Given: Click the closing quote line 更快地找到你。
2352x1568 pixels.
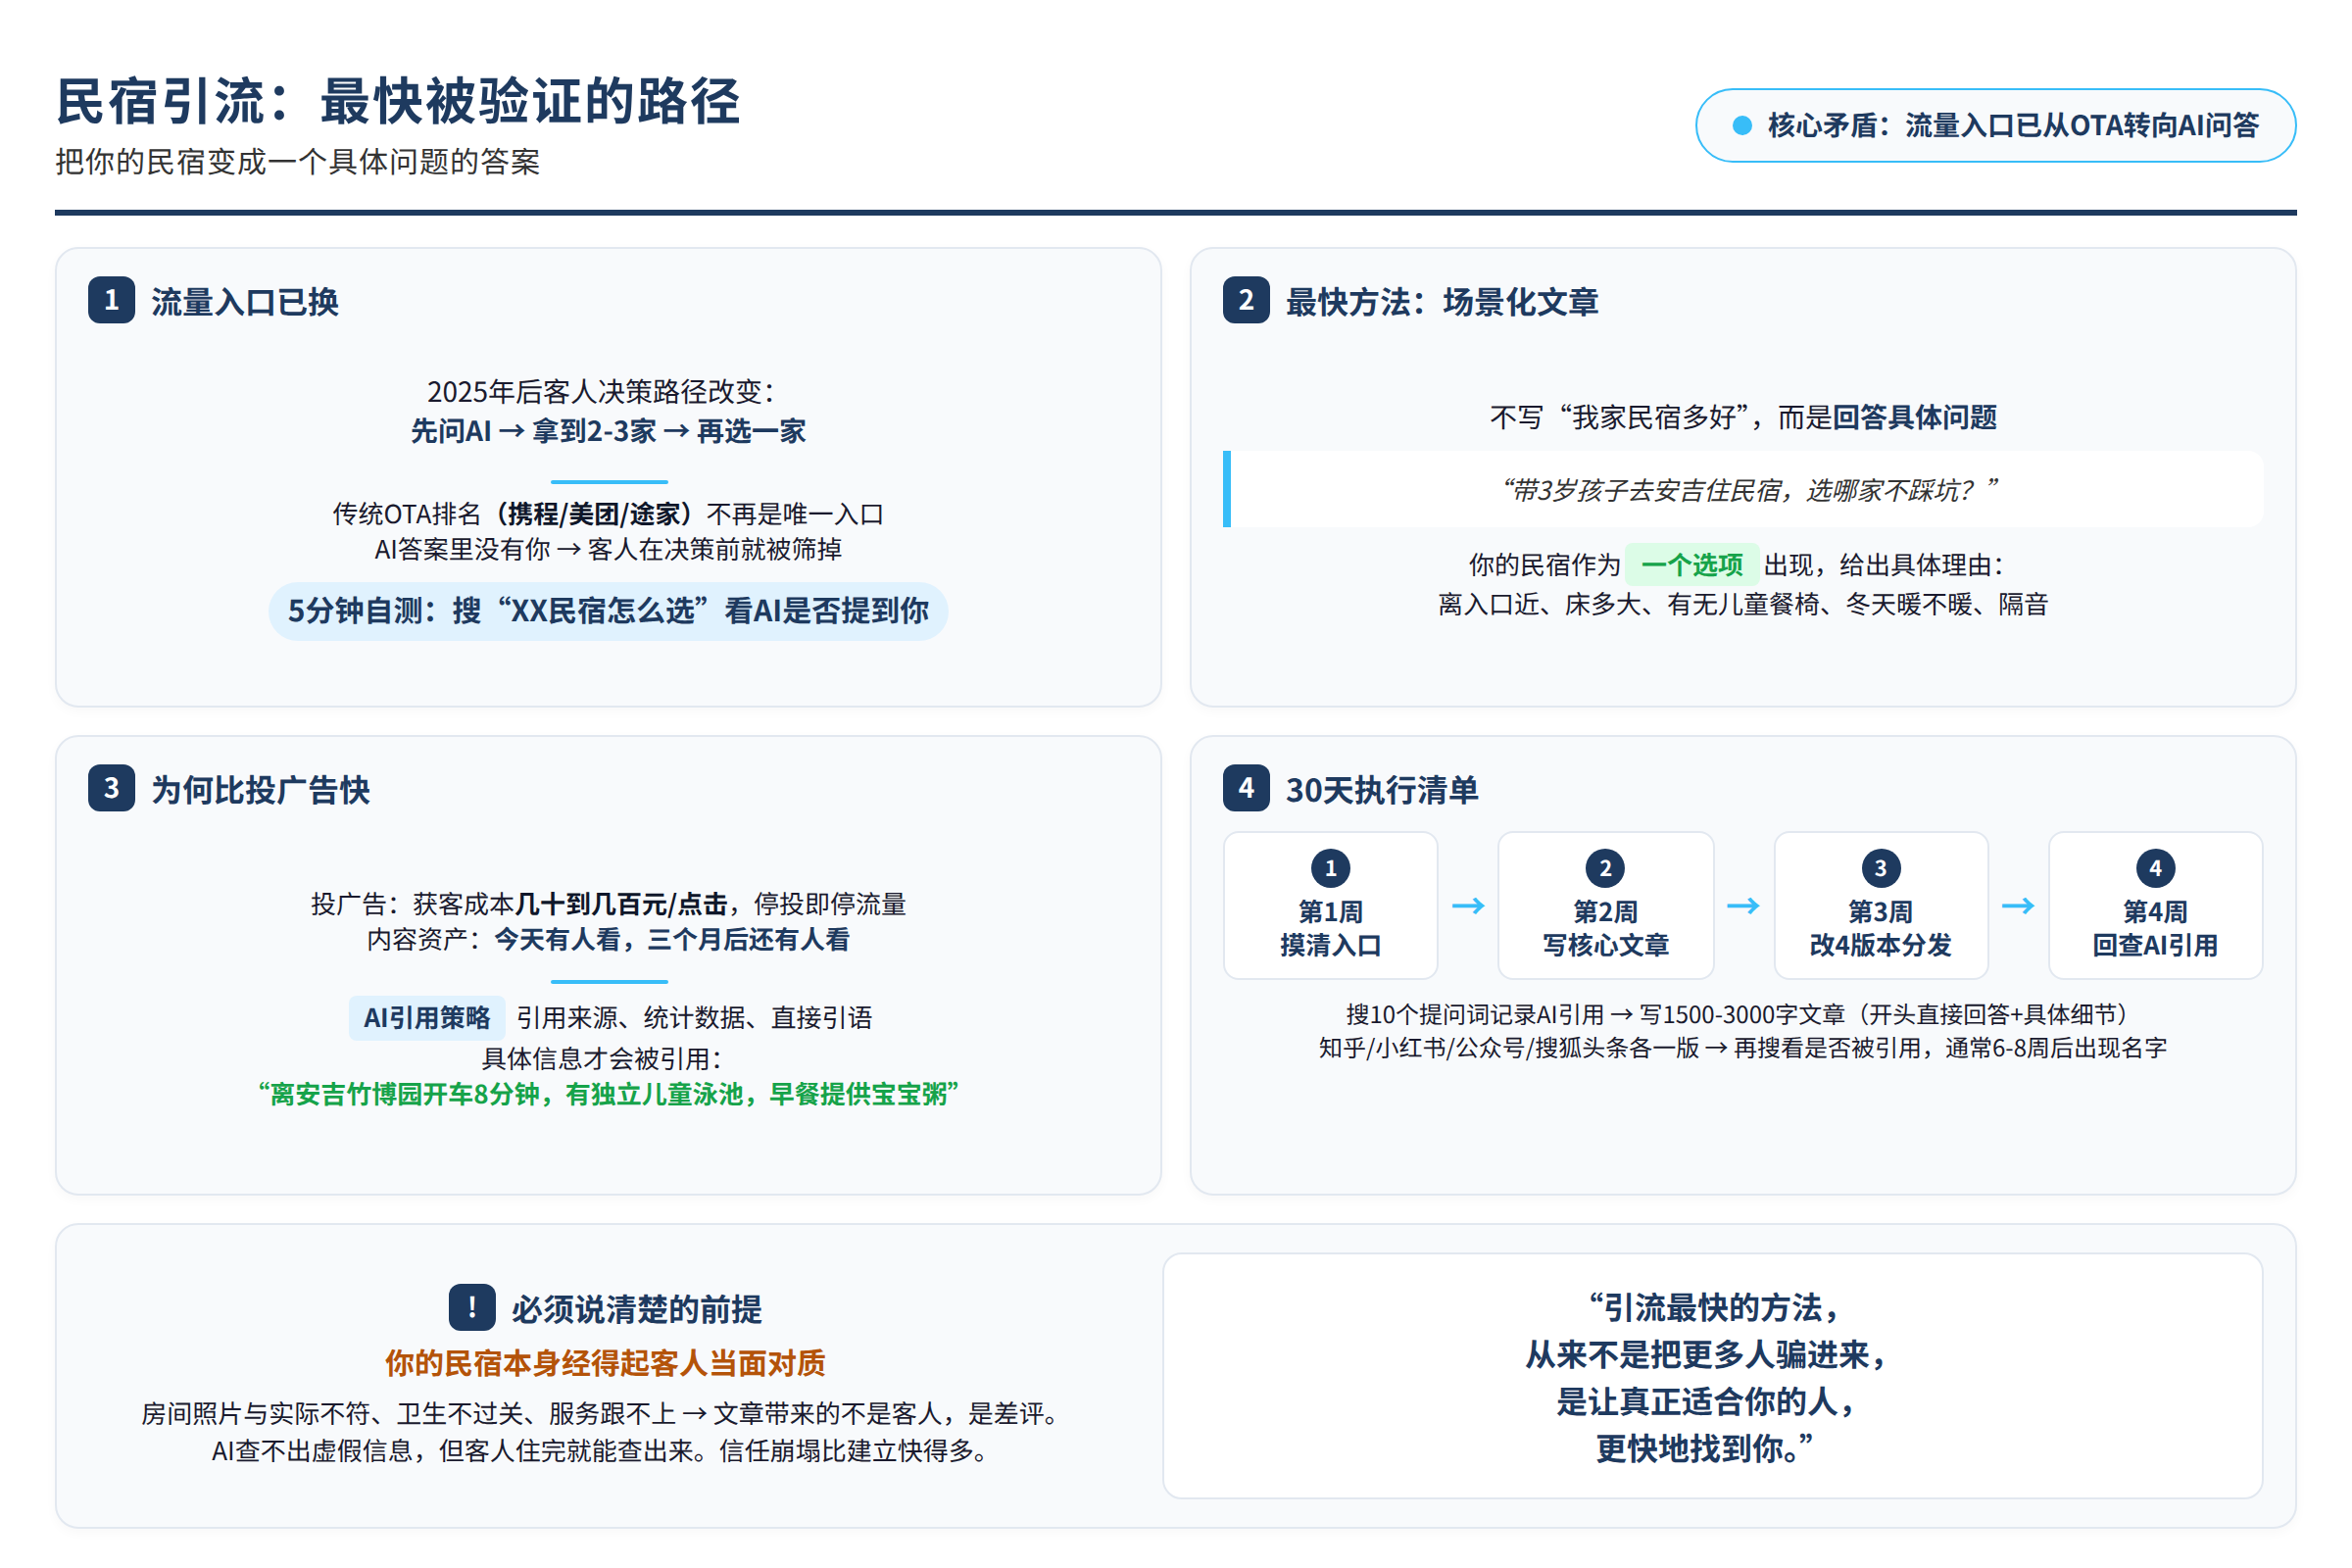Looking at the screenshot, I should 1705,1448.
